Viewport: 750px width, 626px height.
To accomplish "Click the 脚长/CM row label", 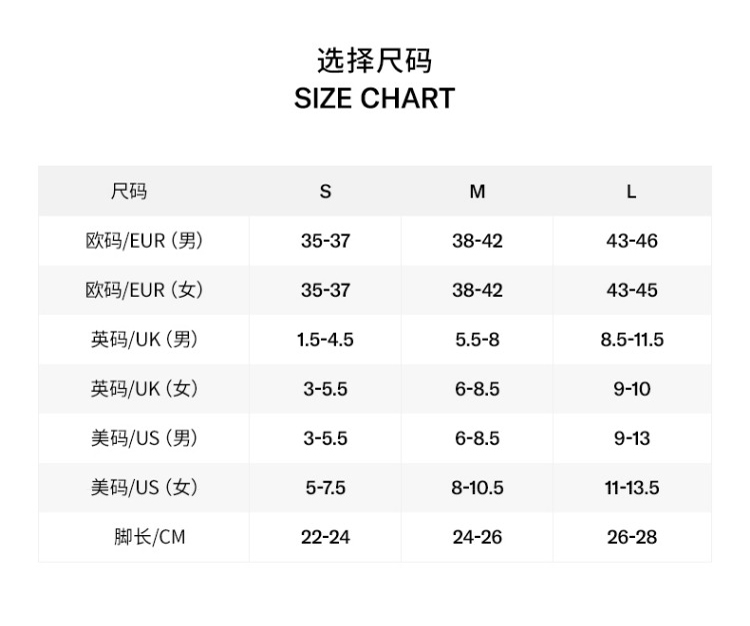I will (149, 537).
